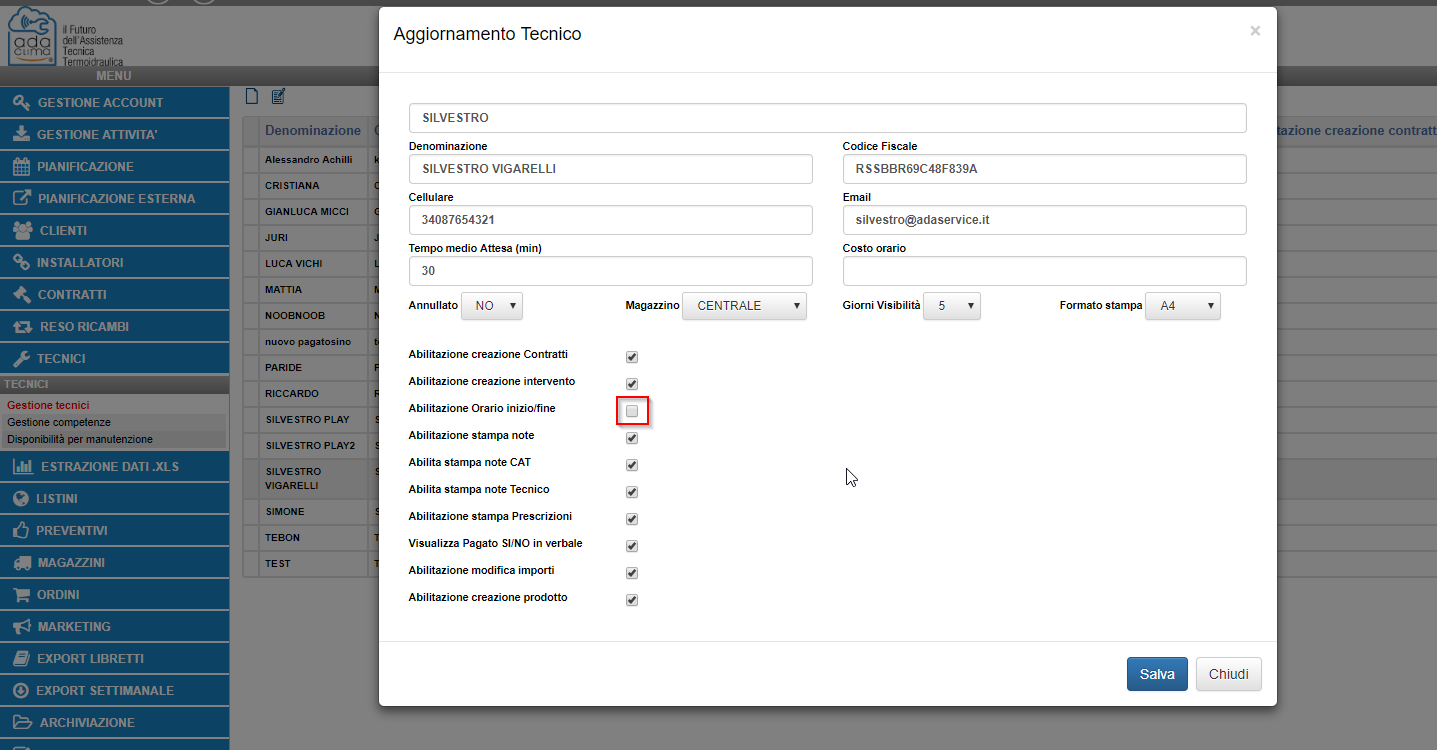This screenshot has width=1437, height=750.
Task: Toggle Abilita stampa note Tecnico checkbox
Action: pyautogui.click(x=632, y=492)
